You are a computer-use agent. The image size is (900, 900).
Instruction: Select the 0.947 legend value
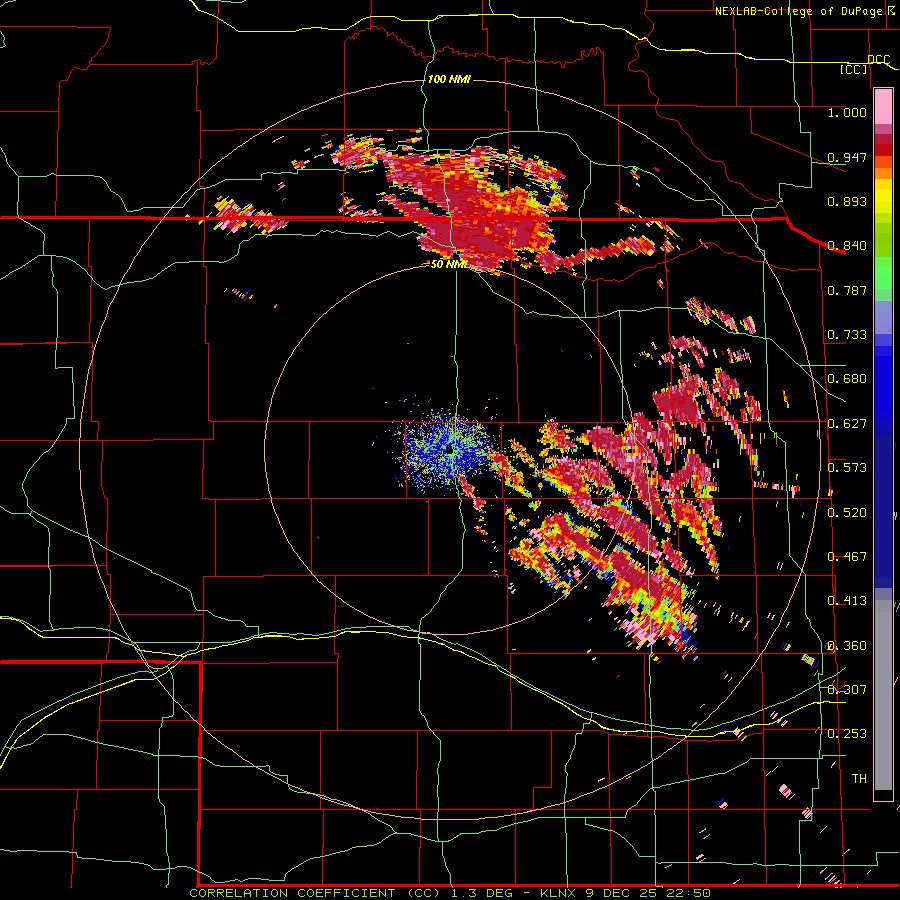coord(847,157)
